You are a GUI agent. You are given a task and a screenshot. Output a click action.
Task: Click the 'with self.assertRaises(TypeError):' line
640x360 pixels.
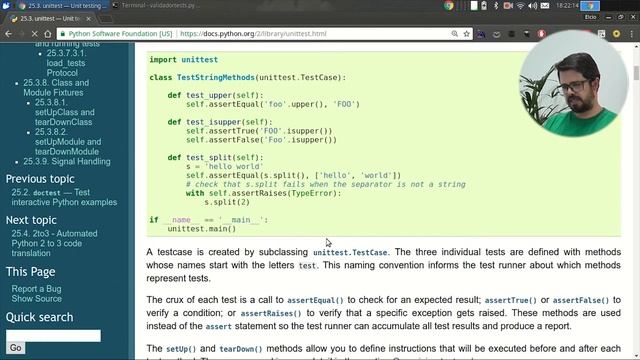(x=263, y=193)
